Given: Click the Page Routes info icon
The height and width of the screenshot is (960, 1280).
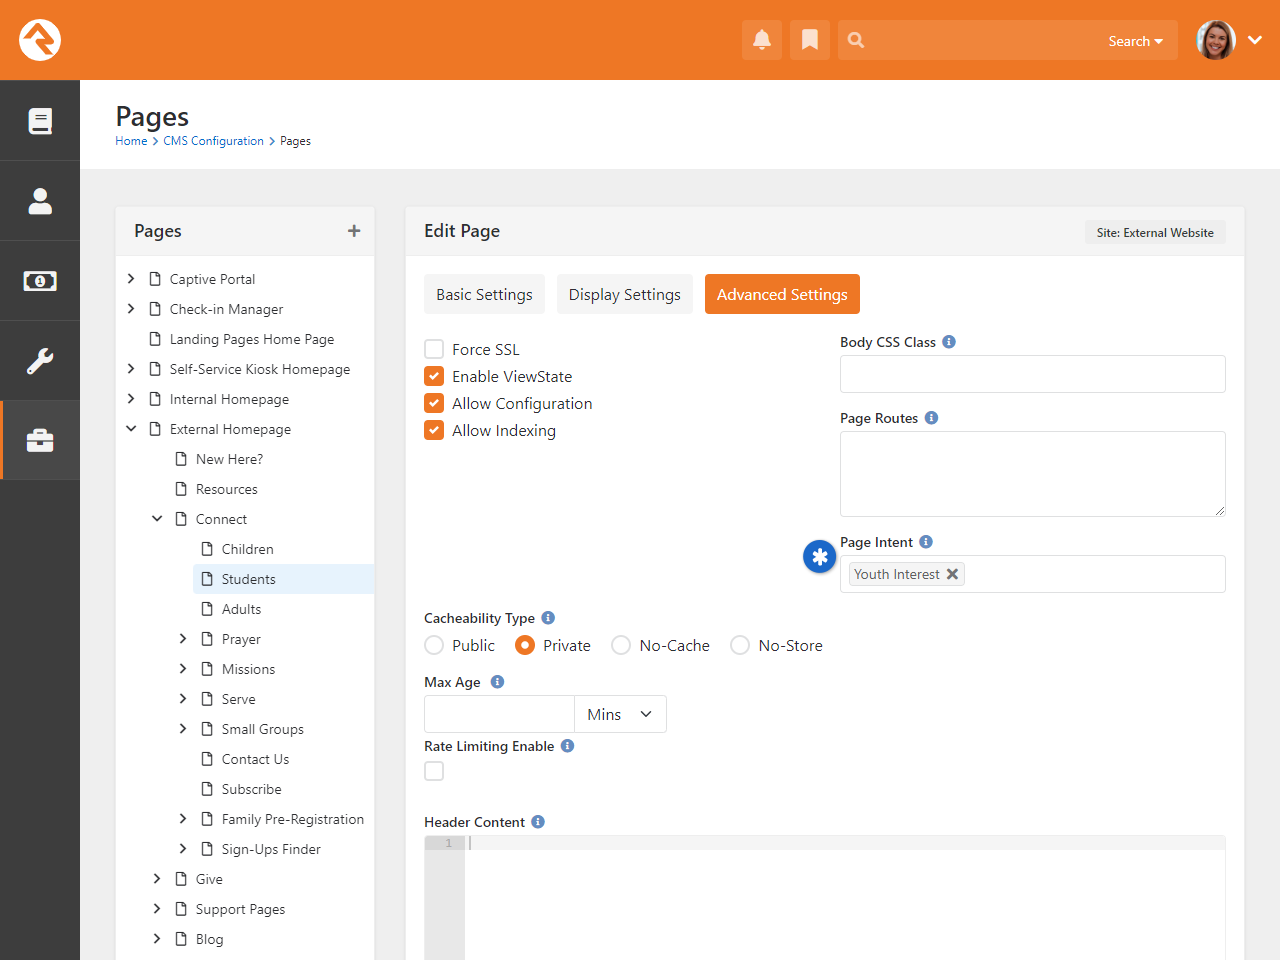Looking at the screenshot, I should coord(931,418).
